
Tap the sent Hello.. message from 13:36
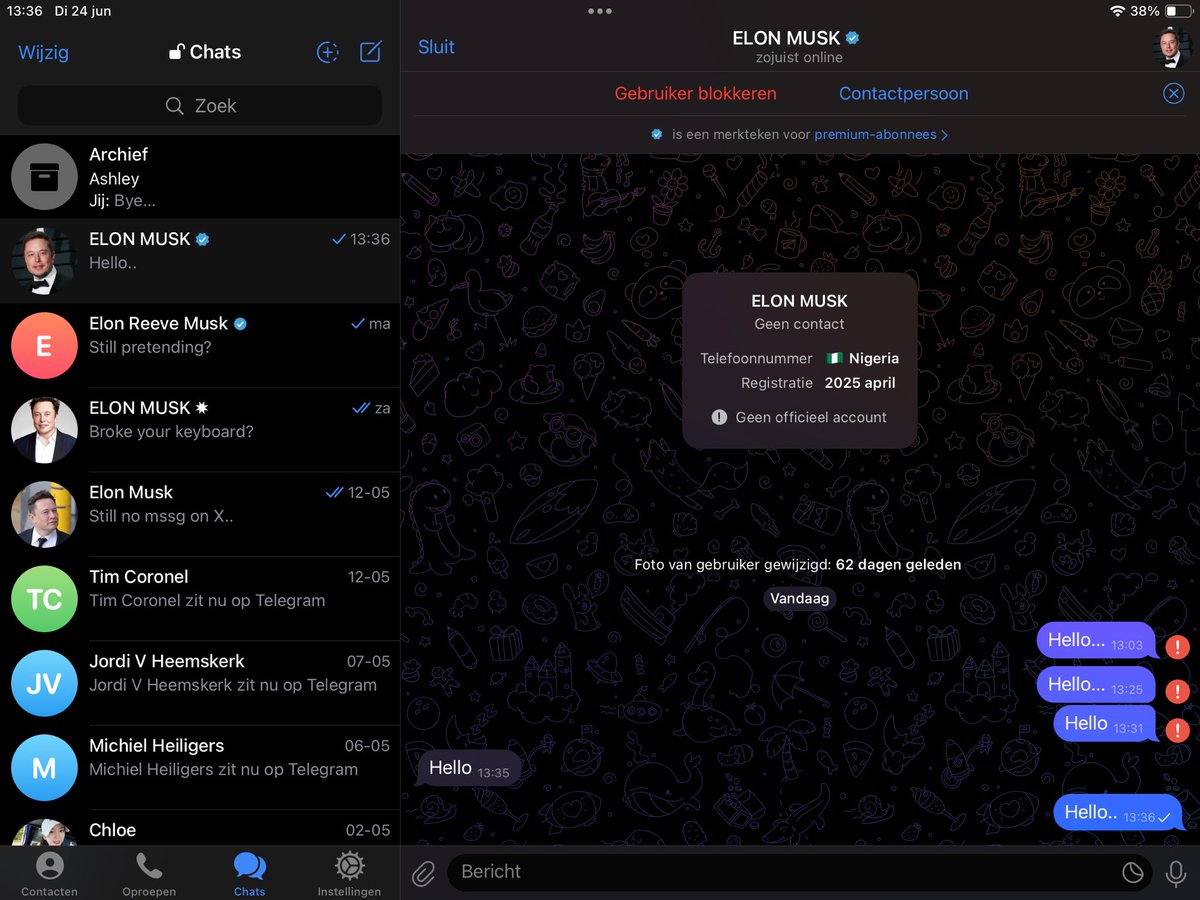coord(1117,813)
